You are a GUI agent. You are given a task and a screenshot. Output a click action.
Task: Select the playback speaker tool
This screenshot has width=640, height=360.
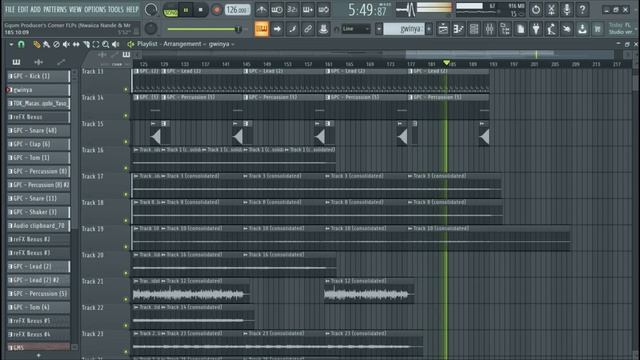point(116,44)
